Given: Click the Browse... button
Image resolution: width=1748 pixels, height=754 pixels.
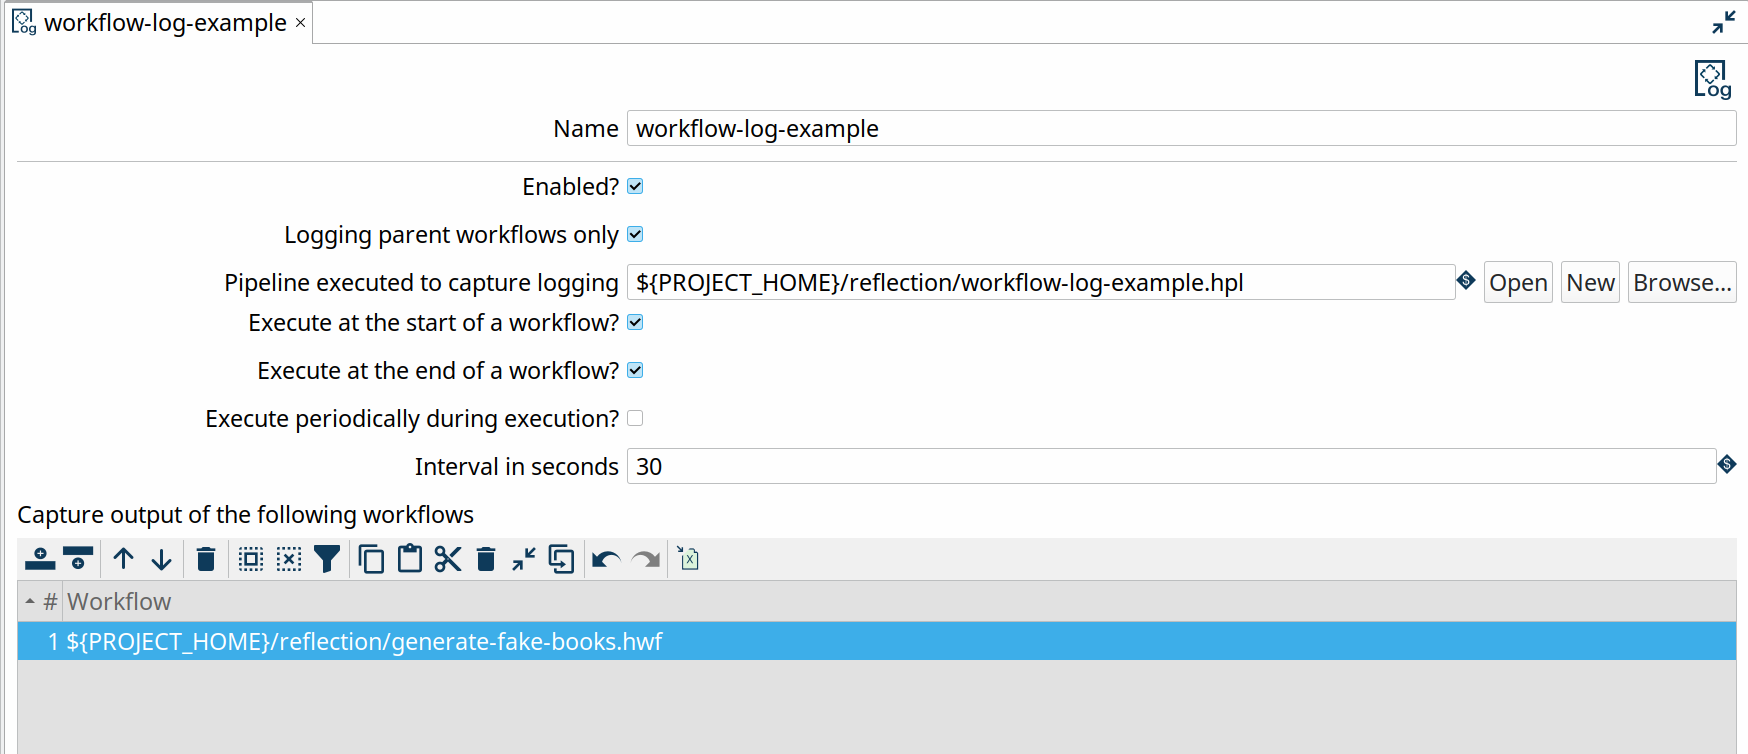Looking at the screenshot, I should point(1681,283).
